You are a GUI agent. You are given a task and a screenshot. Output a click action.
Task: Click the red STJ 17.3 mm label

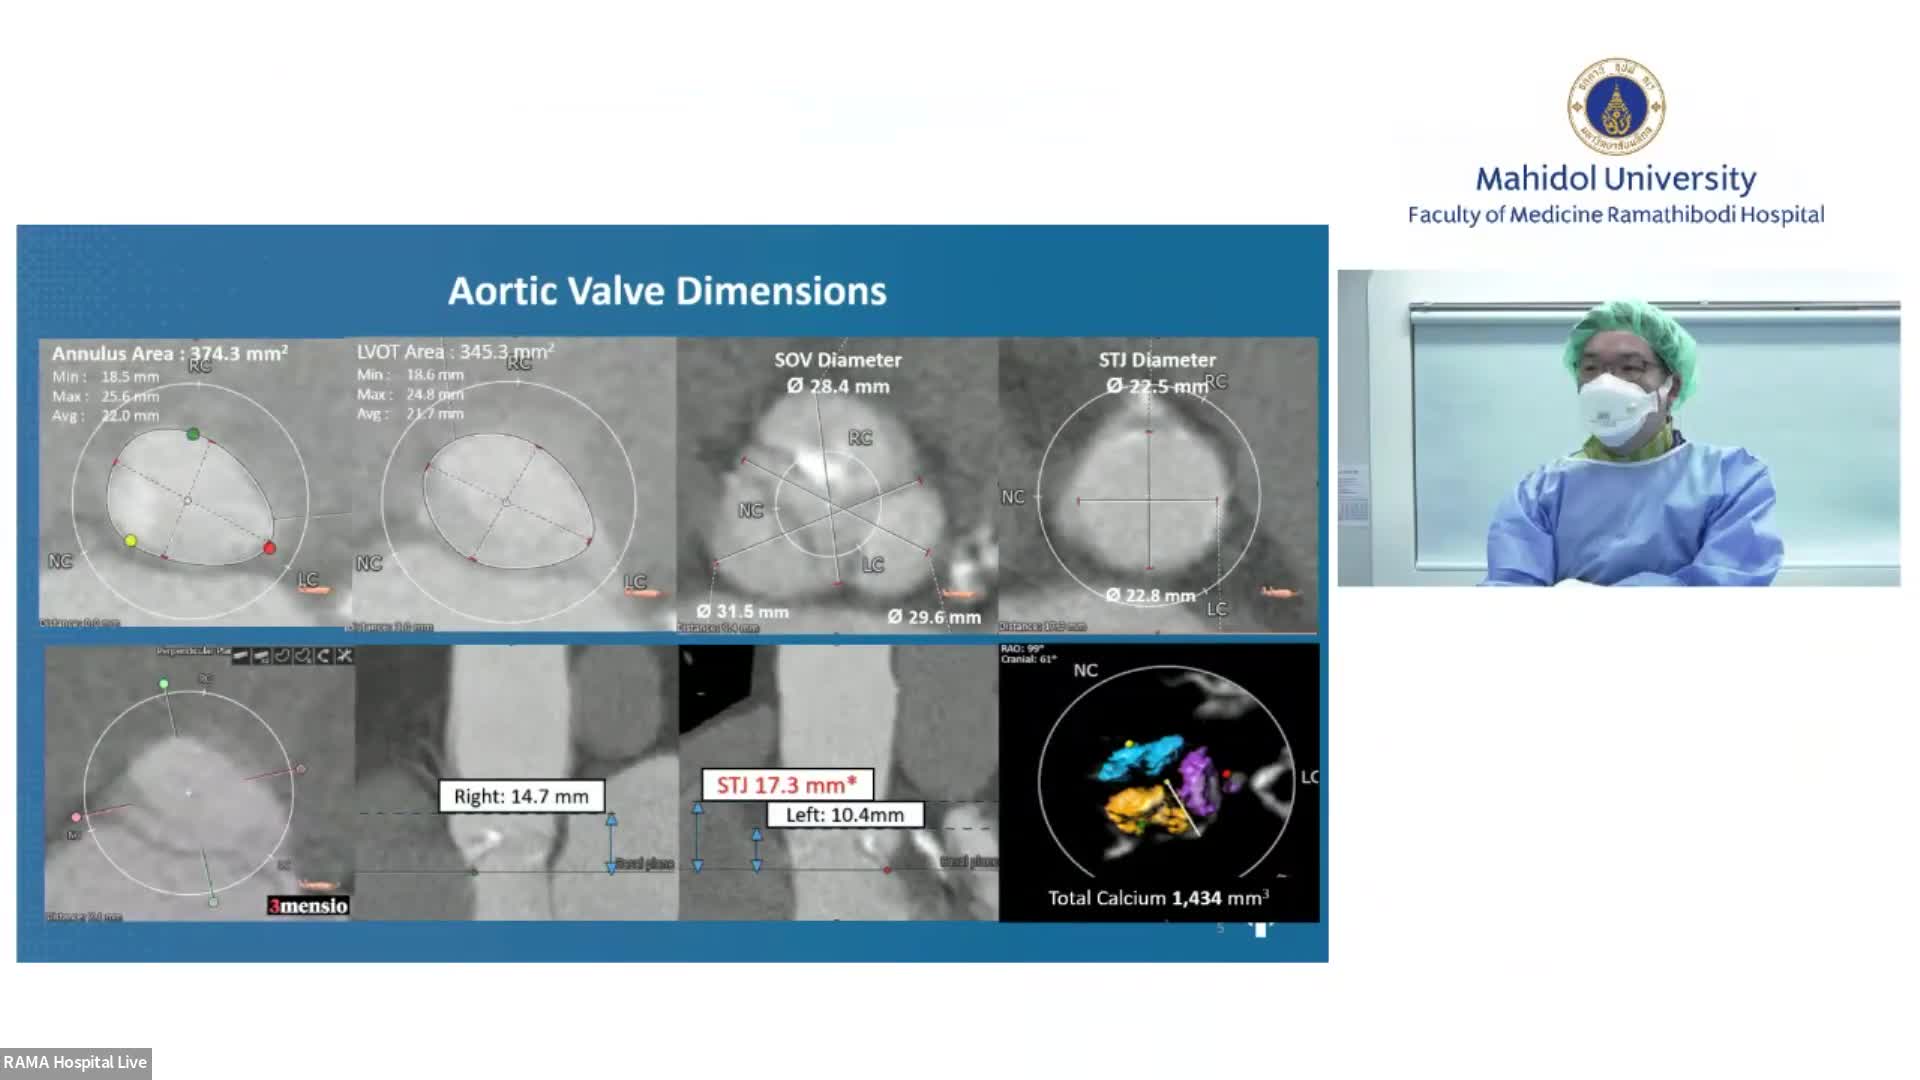pyautogui.click(x=787, y=785)
